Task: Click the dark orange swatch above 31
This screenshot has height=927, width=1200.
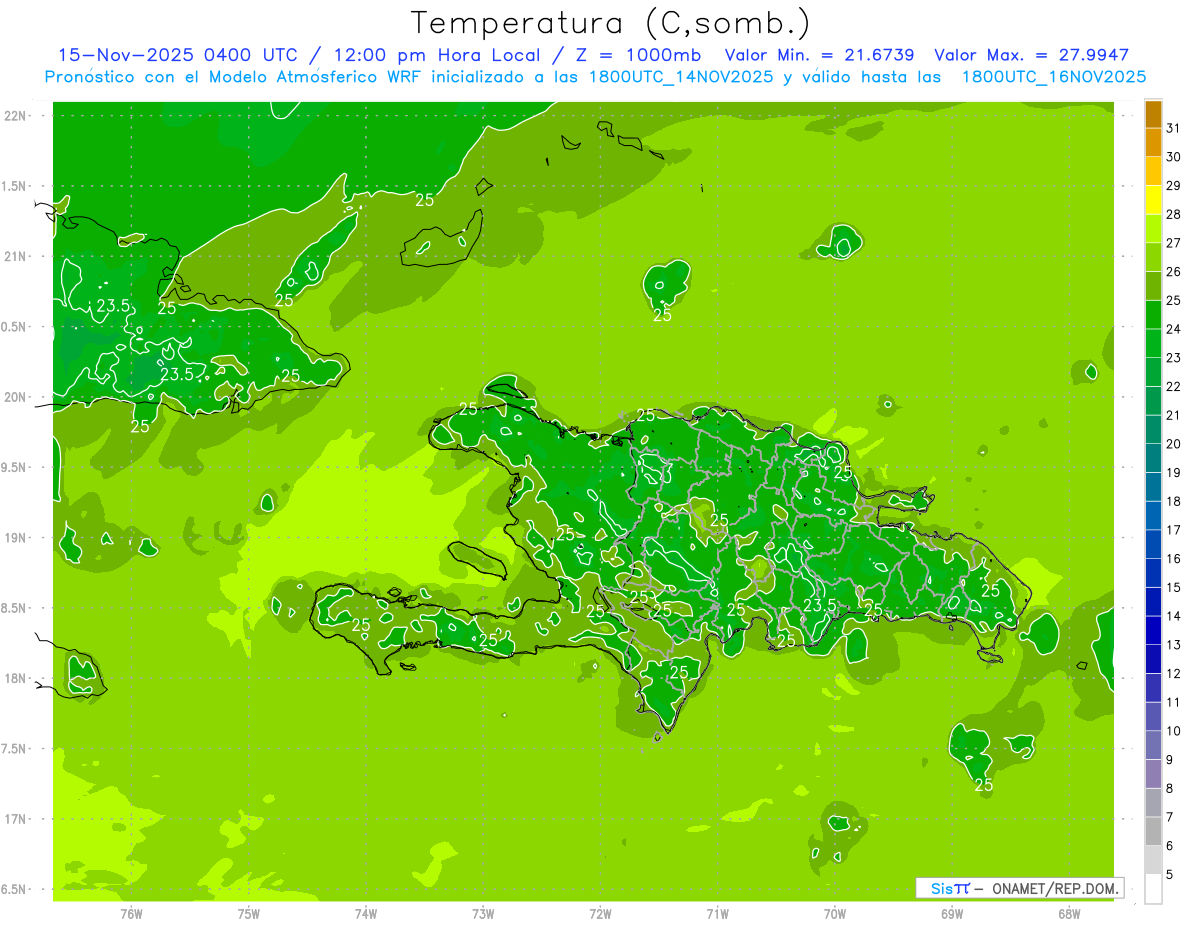Action: [1153, 114]
